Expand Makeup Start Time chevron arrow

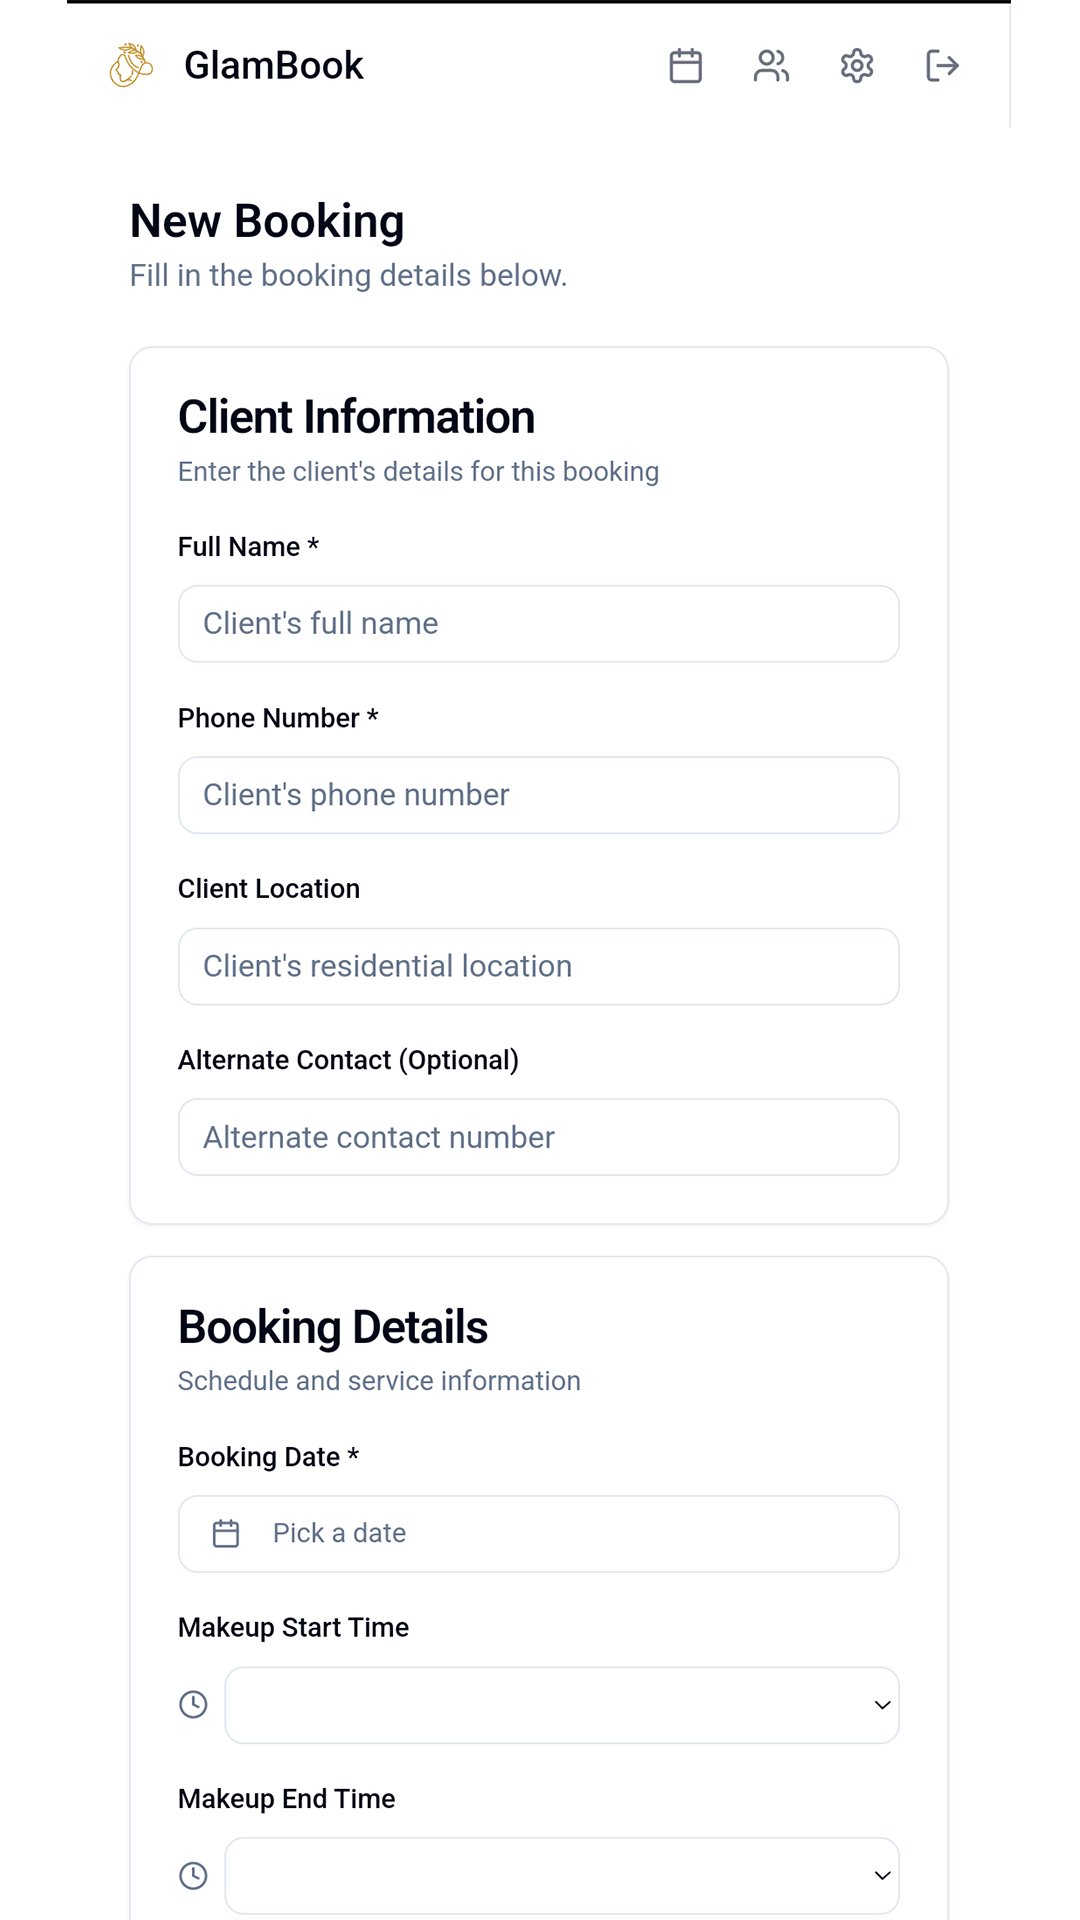pyautogui.click(x=882, y=1705)
